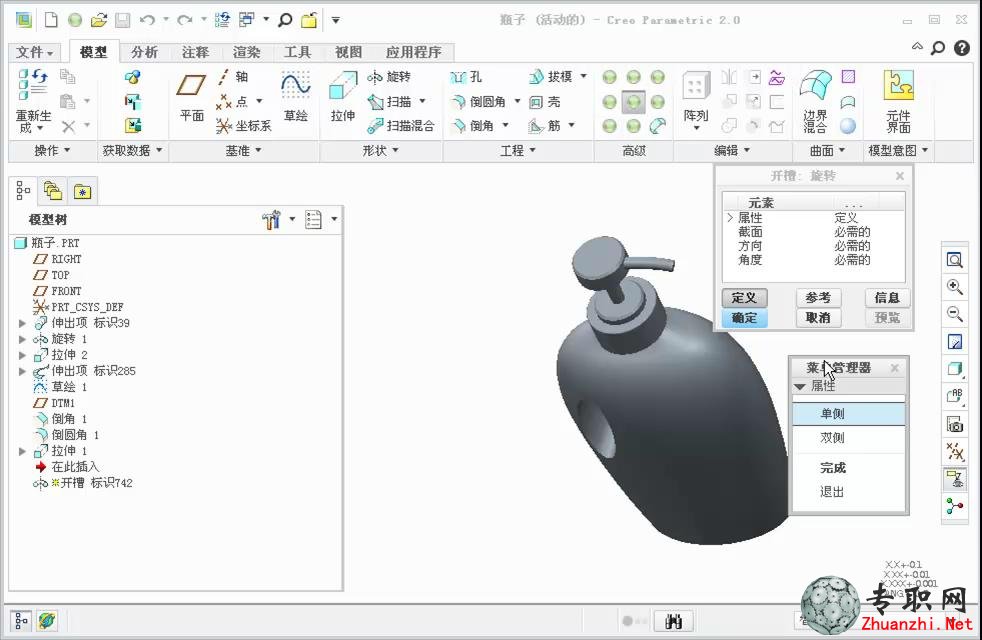Click the 确定 button in the dialog
Screen dimensions: 982x640
pyautogui.click(x=744, y=318)
